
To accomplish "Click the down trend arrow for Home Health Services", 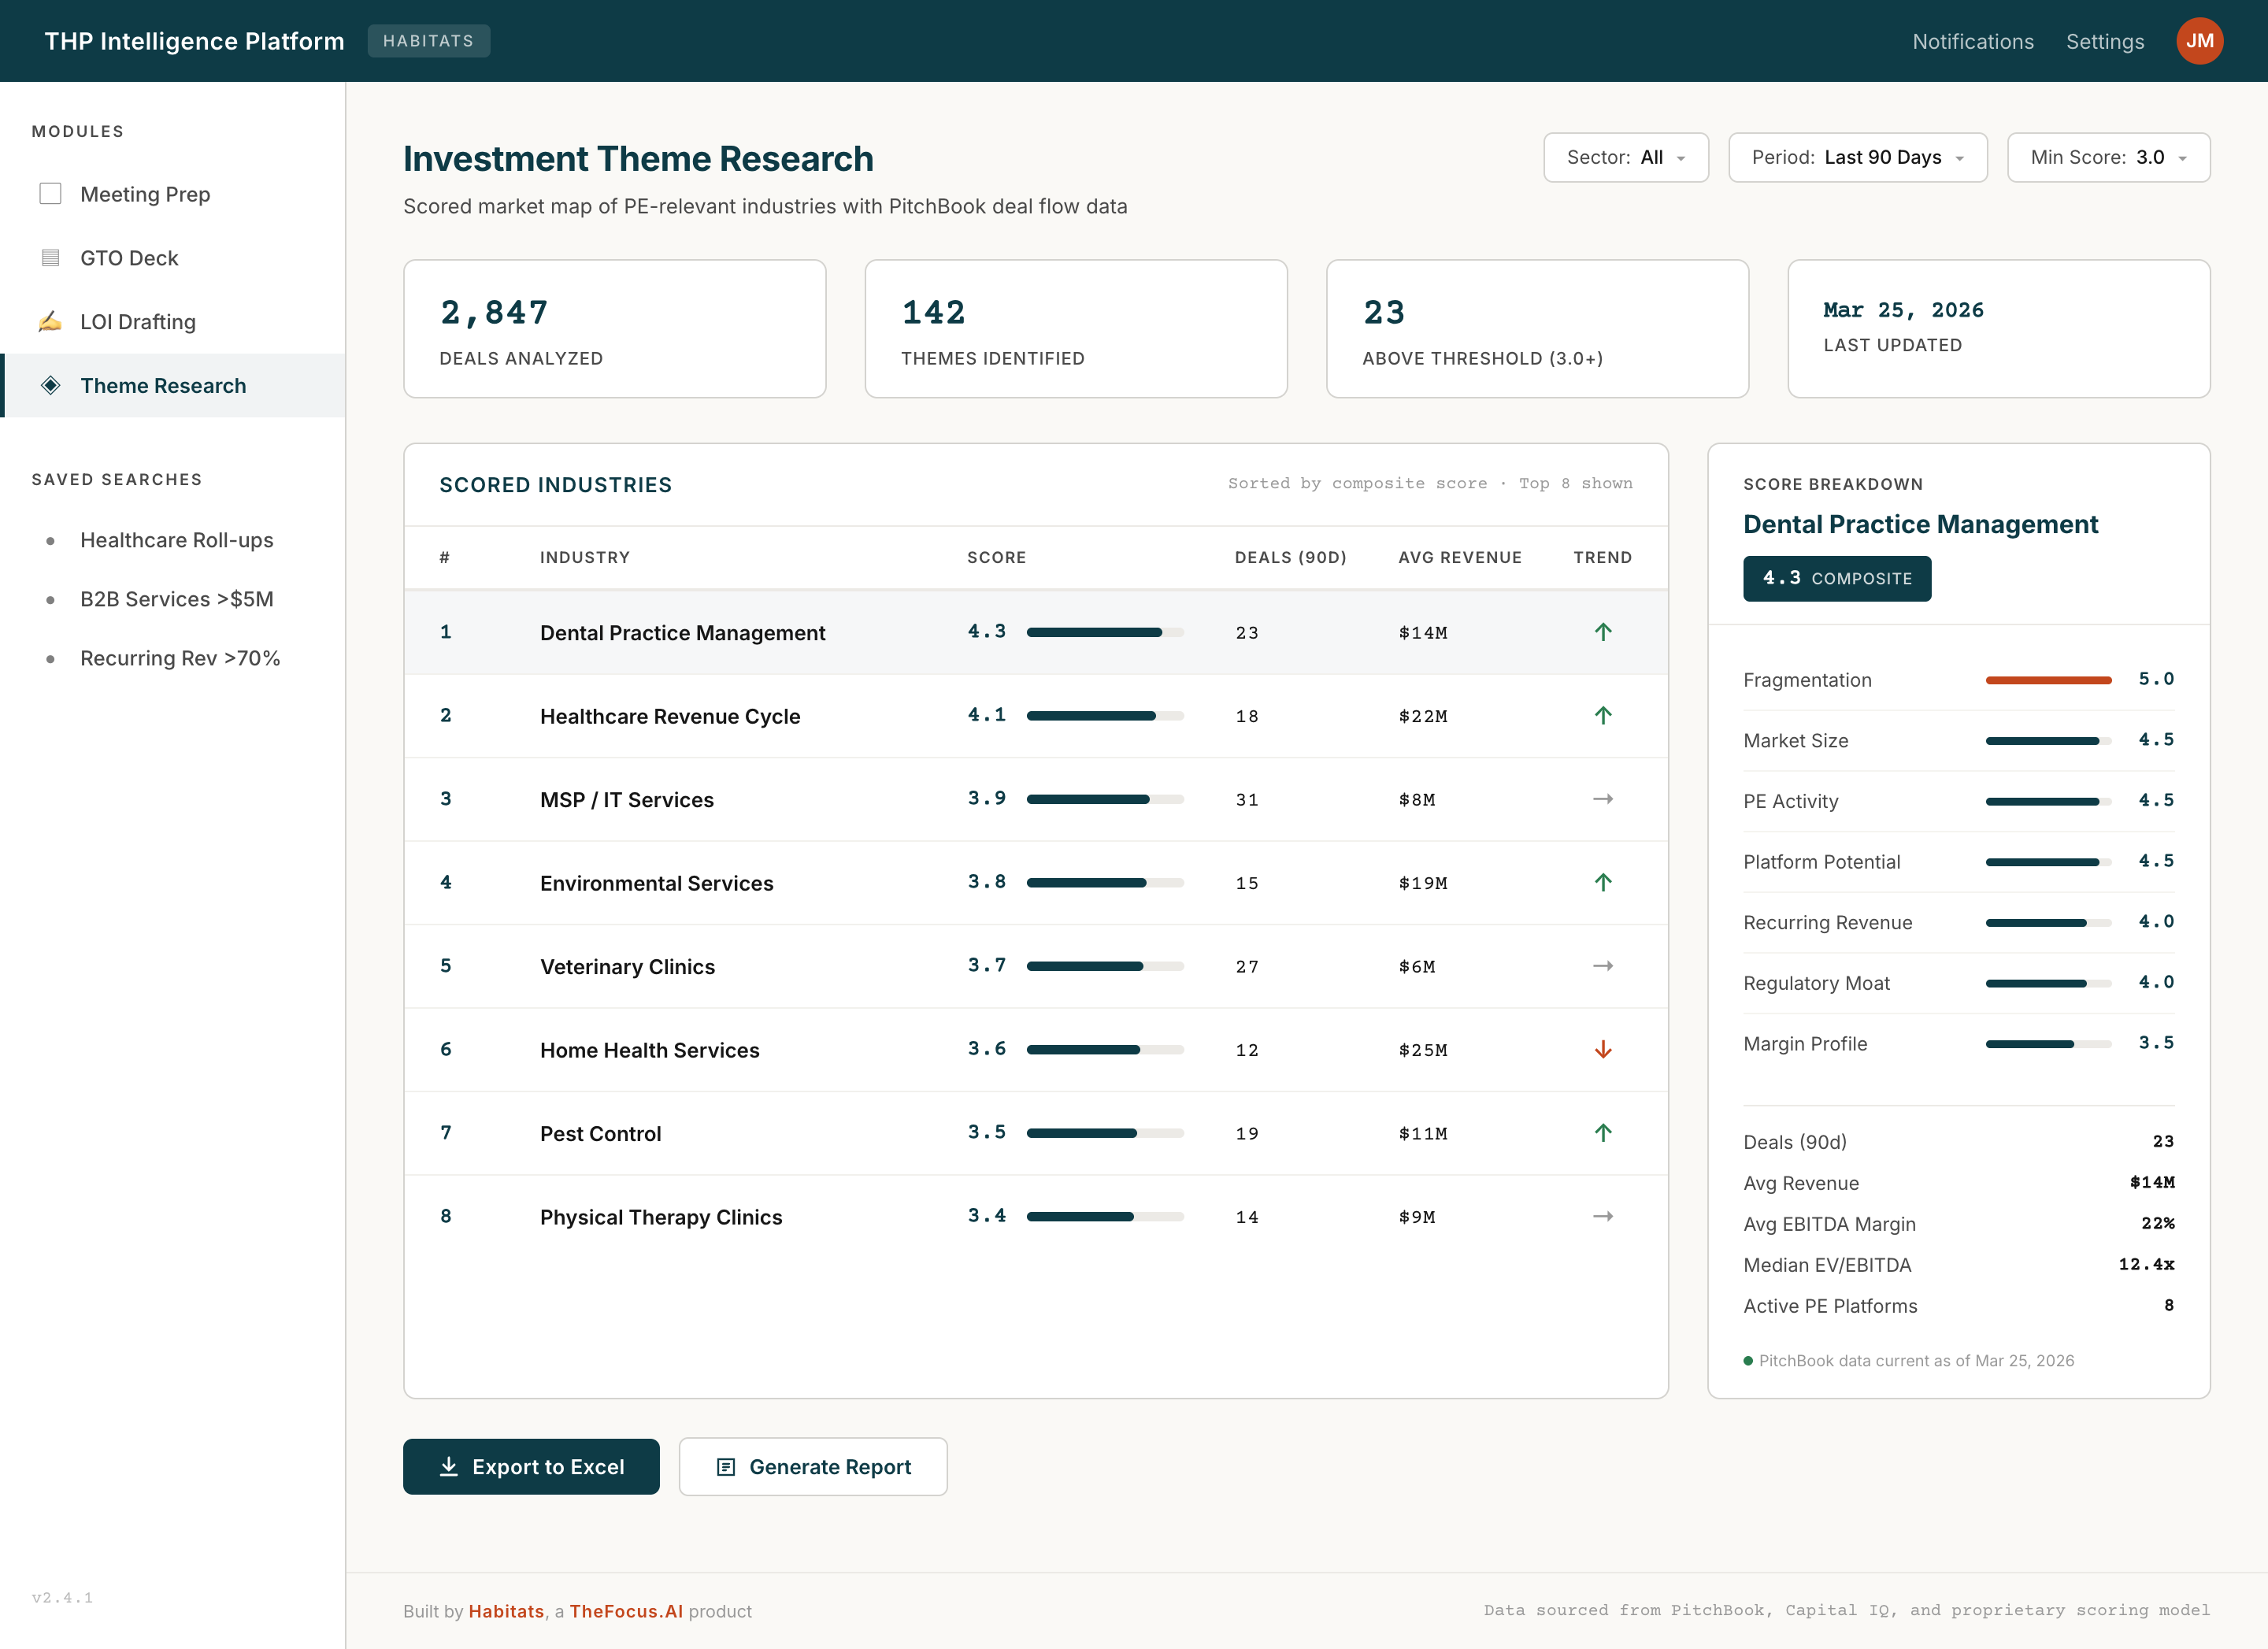I will [1602, 1049].
